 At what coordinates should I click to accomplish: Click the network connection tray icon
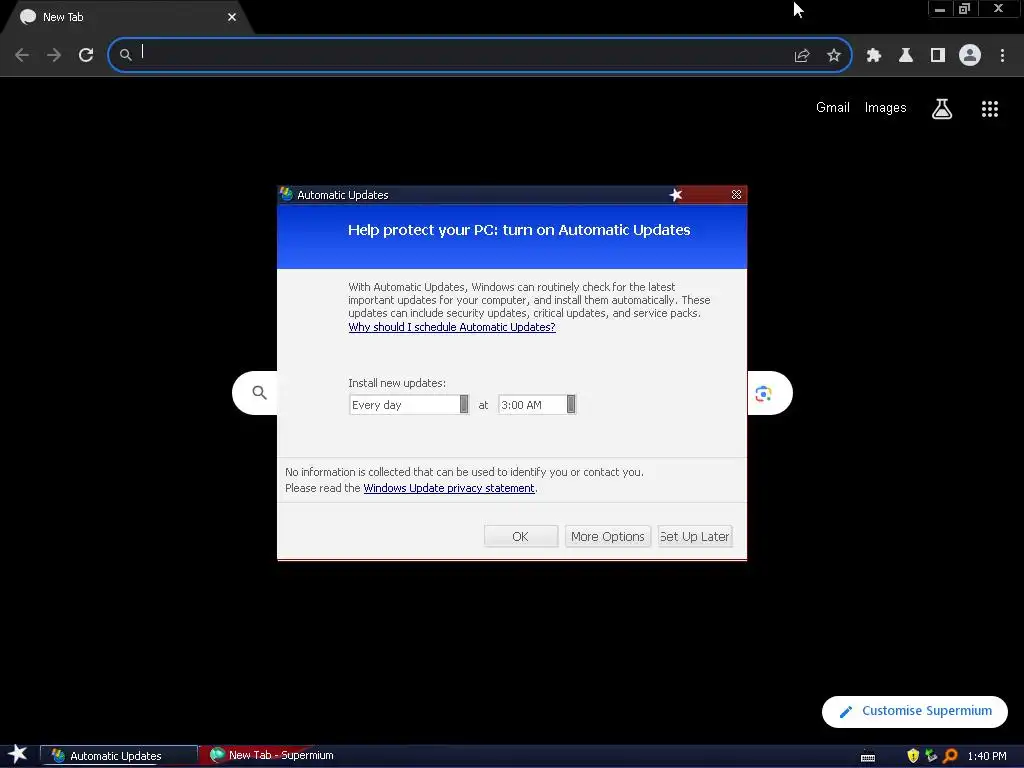point(931,756)
